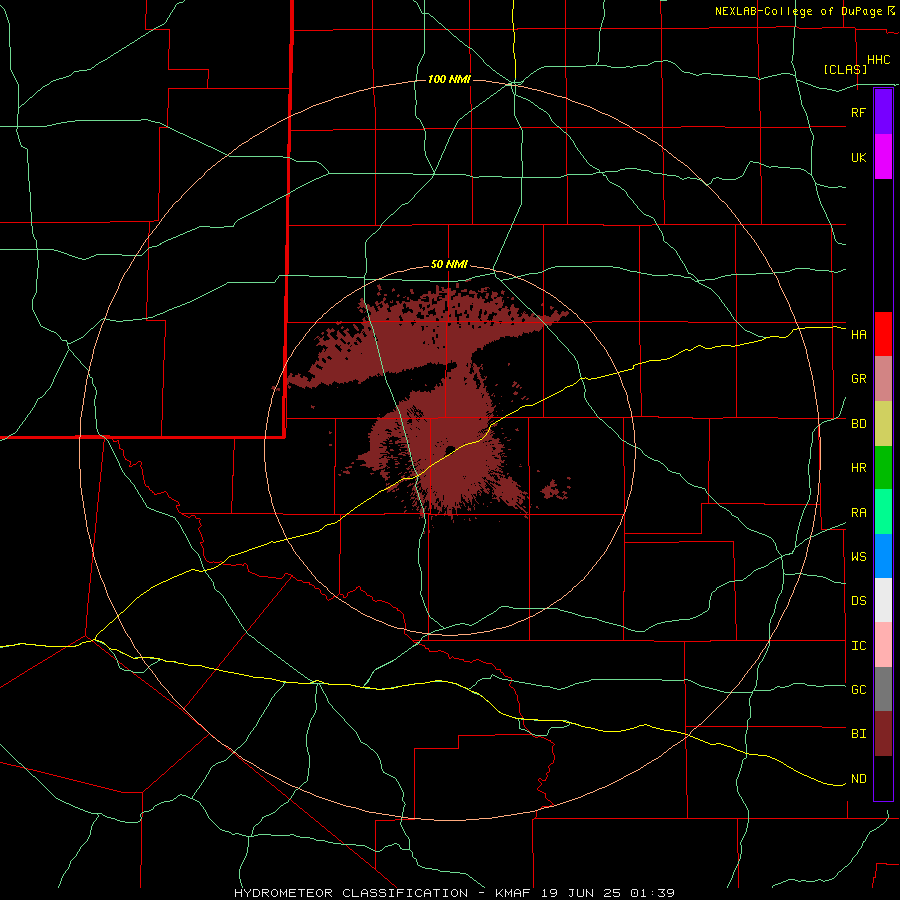Click the ND legend label

(x=859, y=779)
